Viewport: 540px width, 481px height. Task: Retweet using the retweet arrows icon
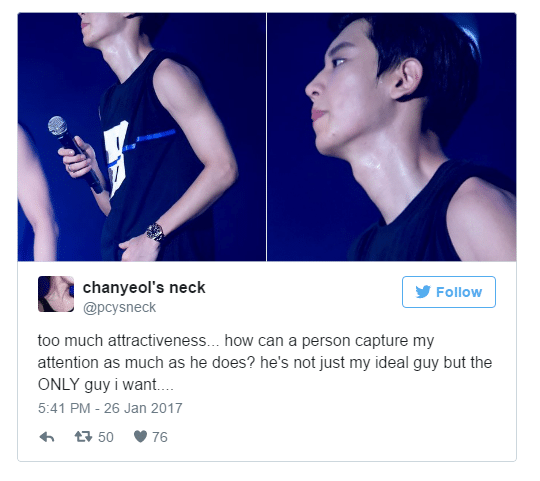pos(83,437)
